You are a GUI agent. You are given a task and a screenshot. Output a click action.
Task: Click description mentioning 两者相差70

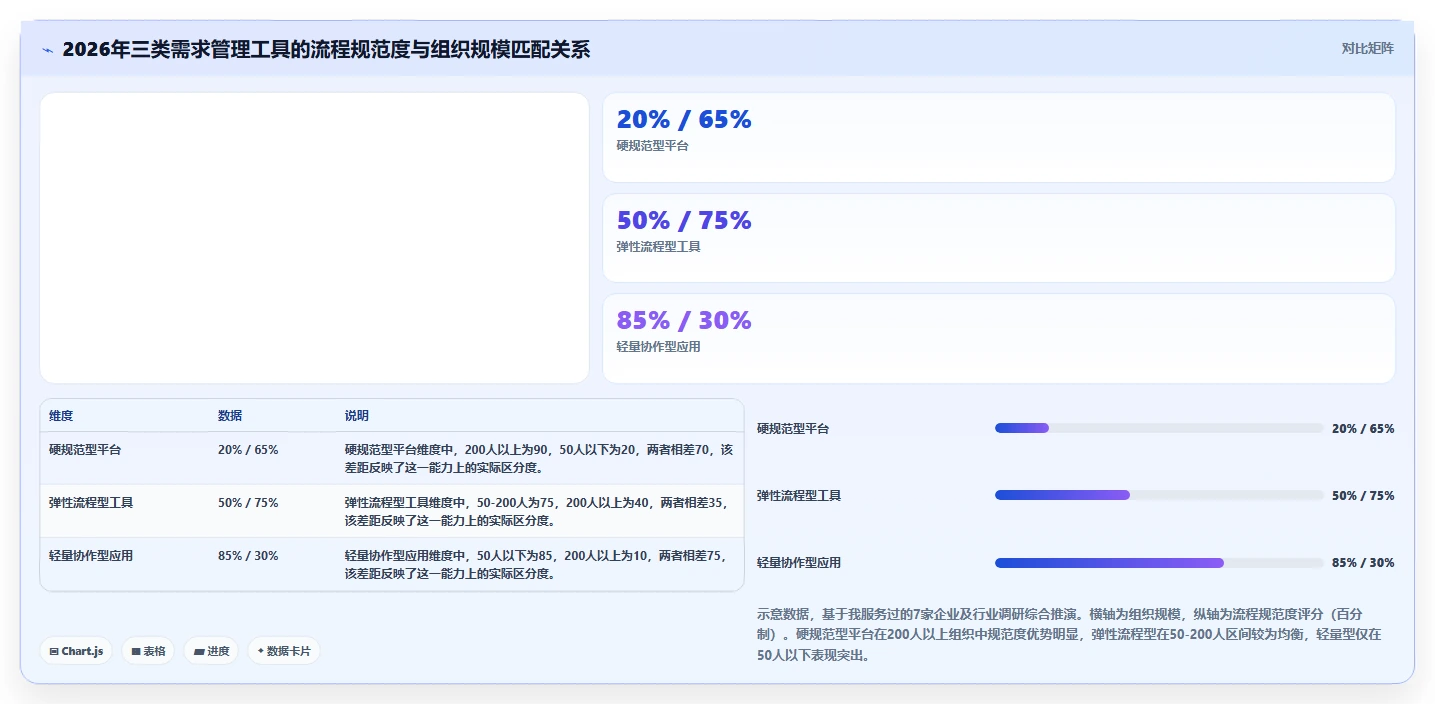click(x=539, y=459)
